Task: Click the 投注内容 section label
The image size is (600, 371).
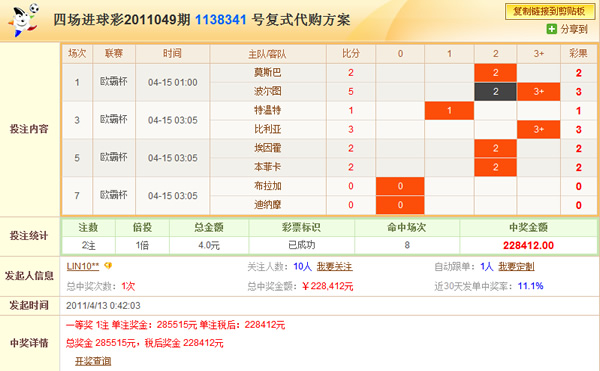Action: click(x=29, y=129)
